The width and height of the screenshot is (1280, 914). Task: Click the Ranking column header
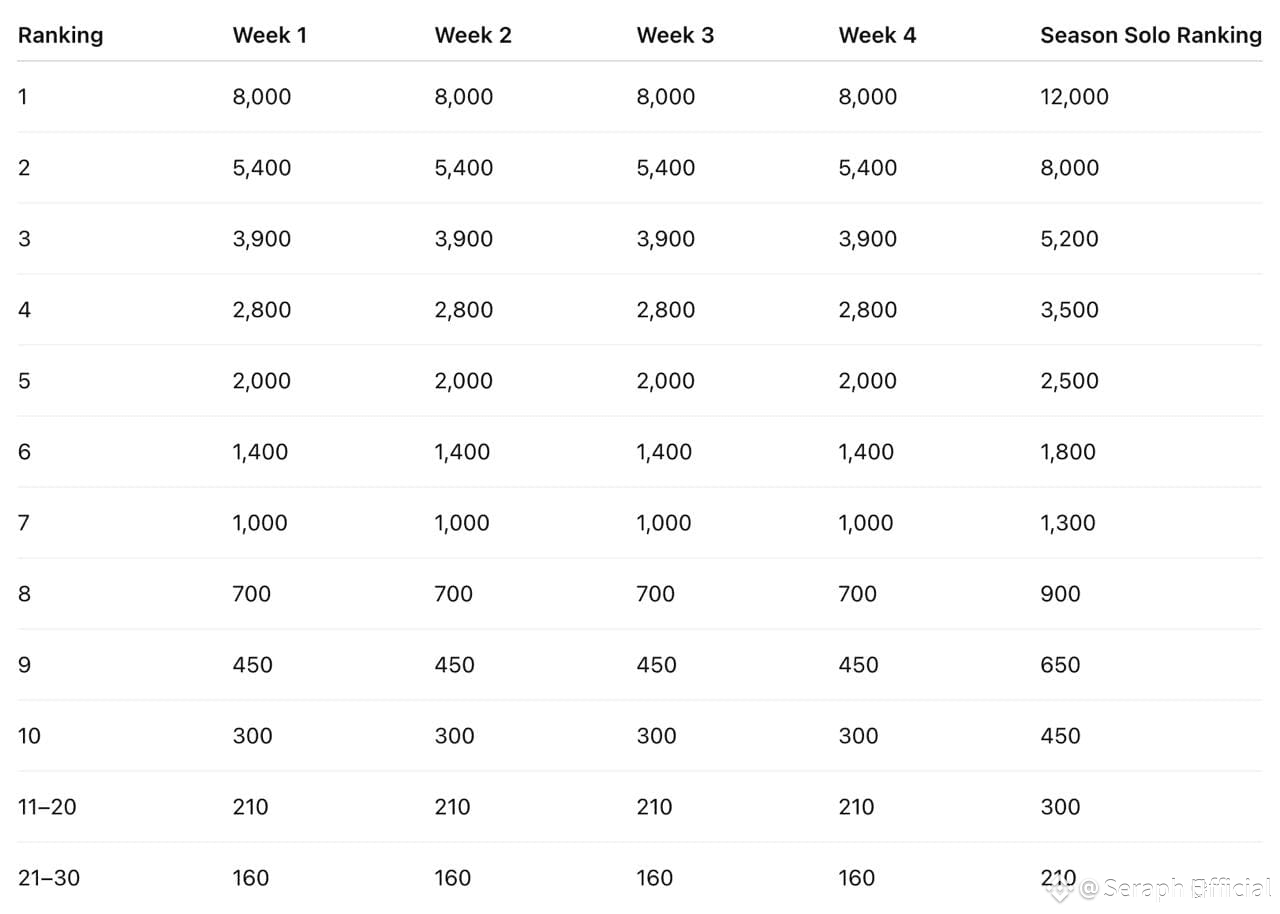[x=60, y=35]
